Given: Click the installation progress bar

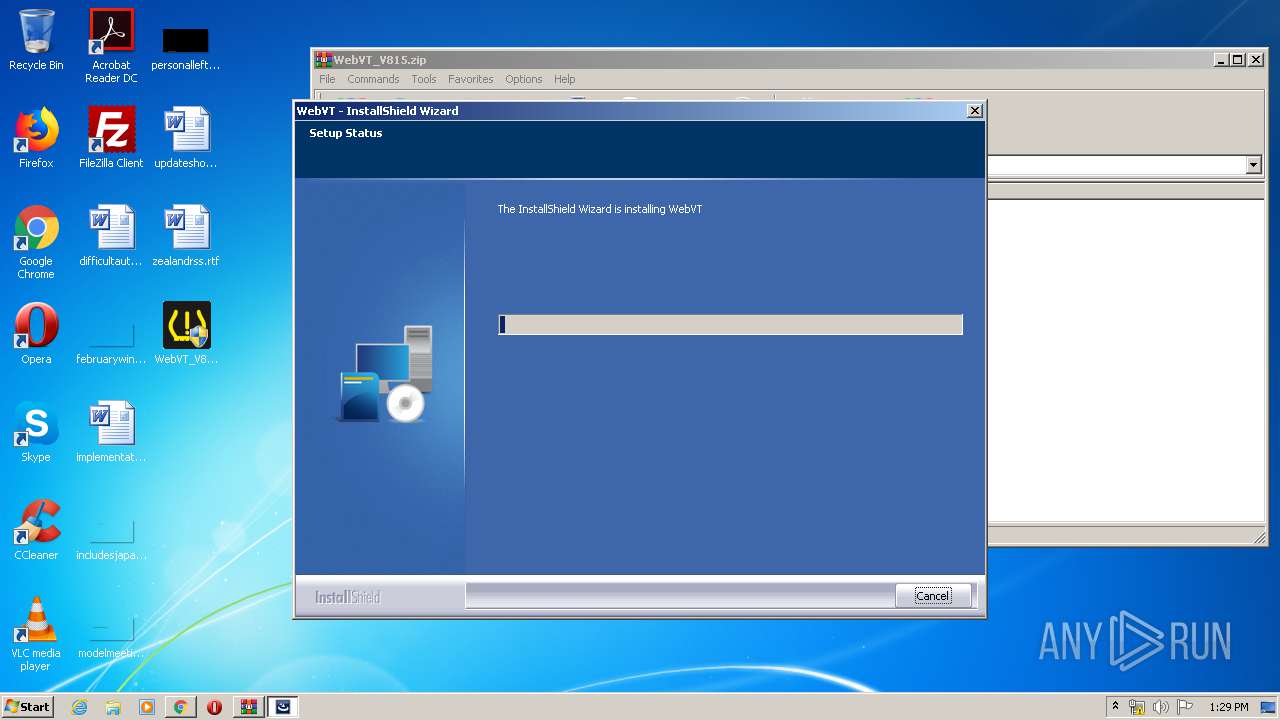Looking at the screenshot, I should click(x=730, y=324).
